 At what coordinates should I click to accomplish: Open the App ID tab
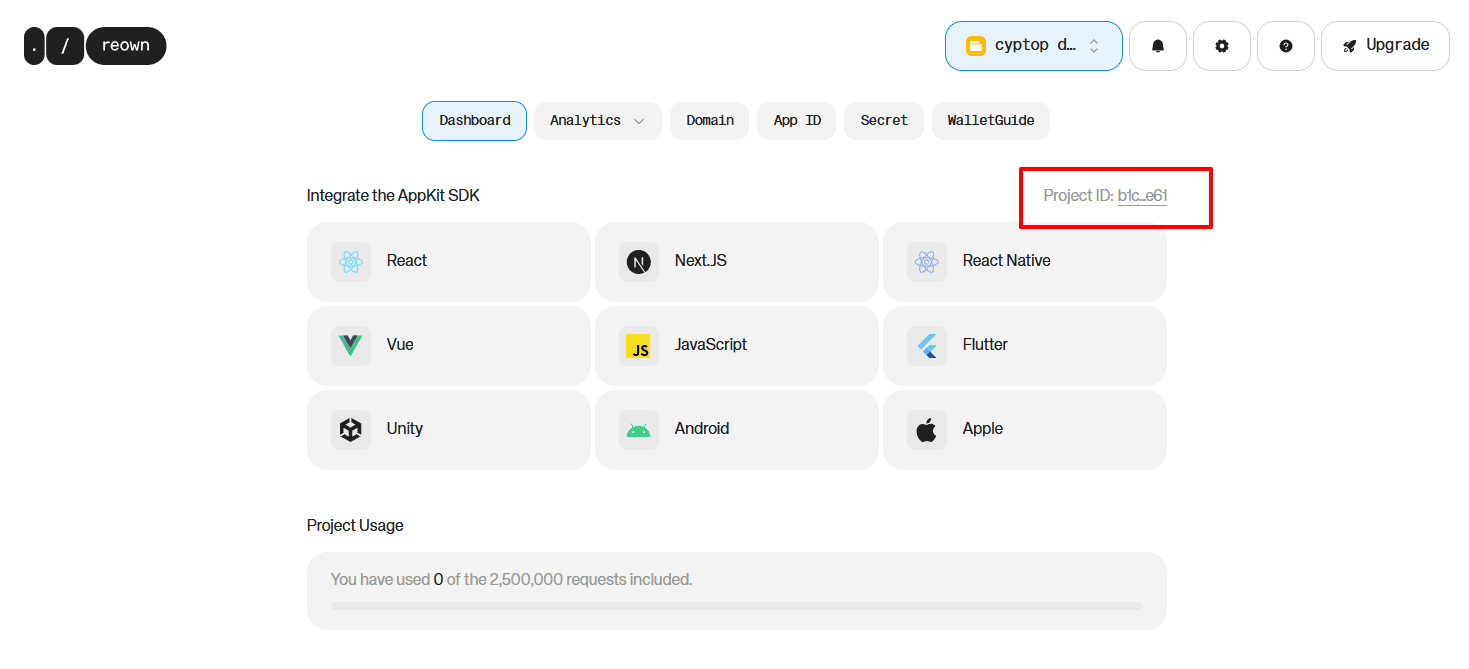(x=796, y=121)
